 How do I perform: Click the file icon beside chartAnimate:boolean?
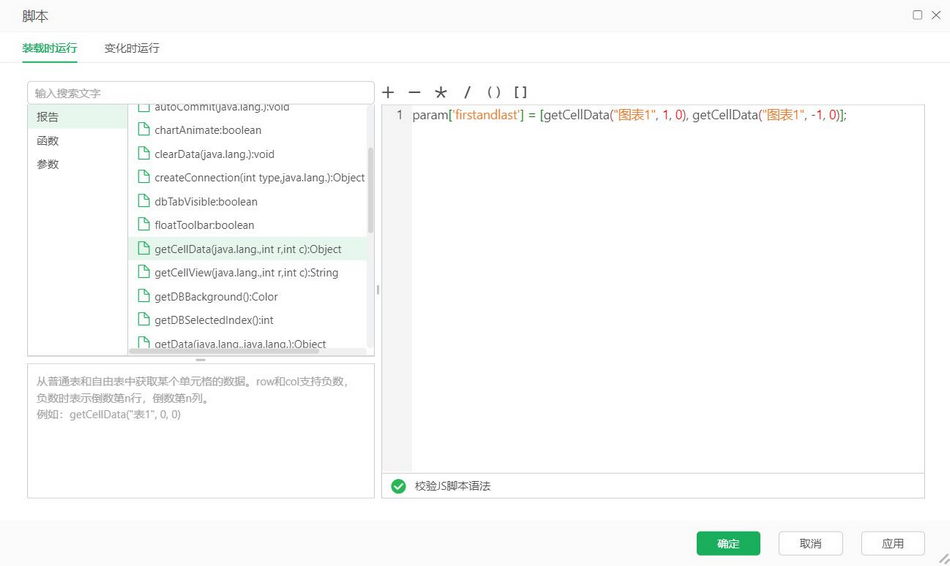click(x=144, y=129)
